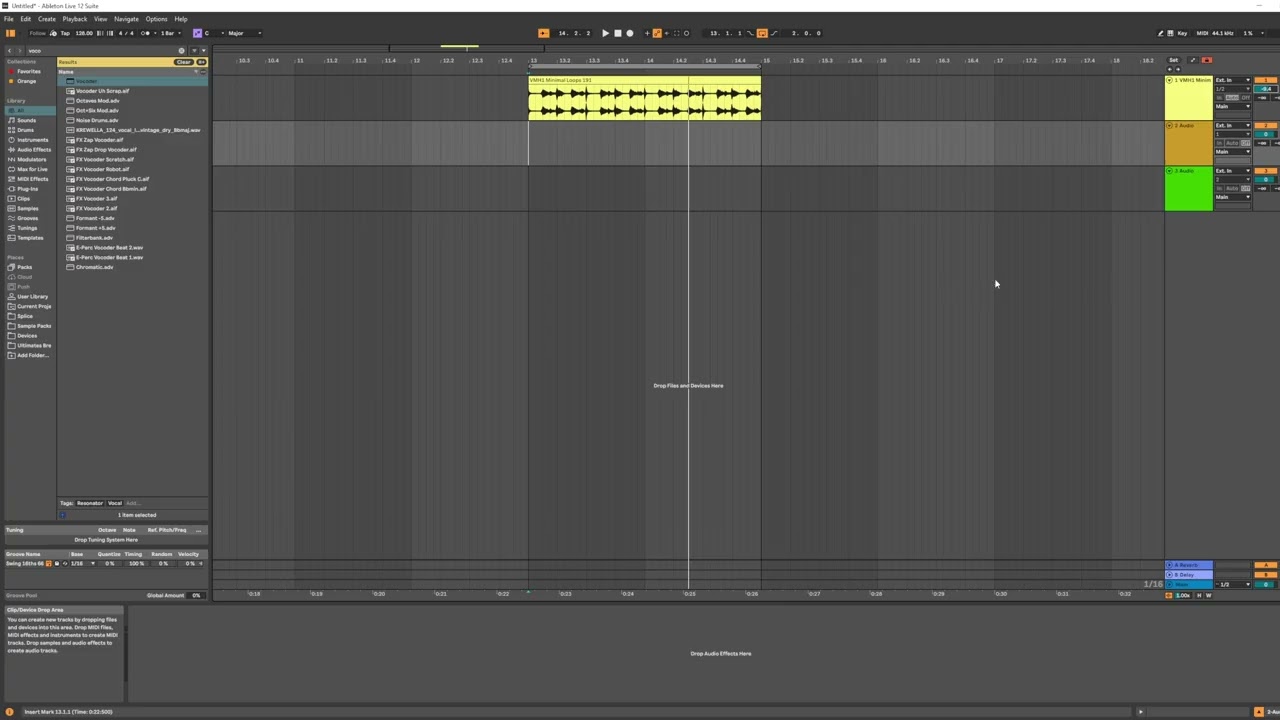Select Favorites collection
The image size is (1280, 720).
pyautogui.click(x=28, y=71)
